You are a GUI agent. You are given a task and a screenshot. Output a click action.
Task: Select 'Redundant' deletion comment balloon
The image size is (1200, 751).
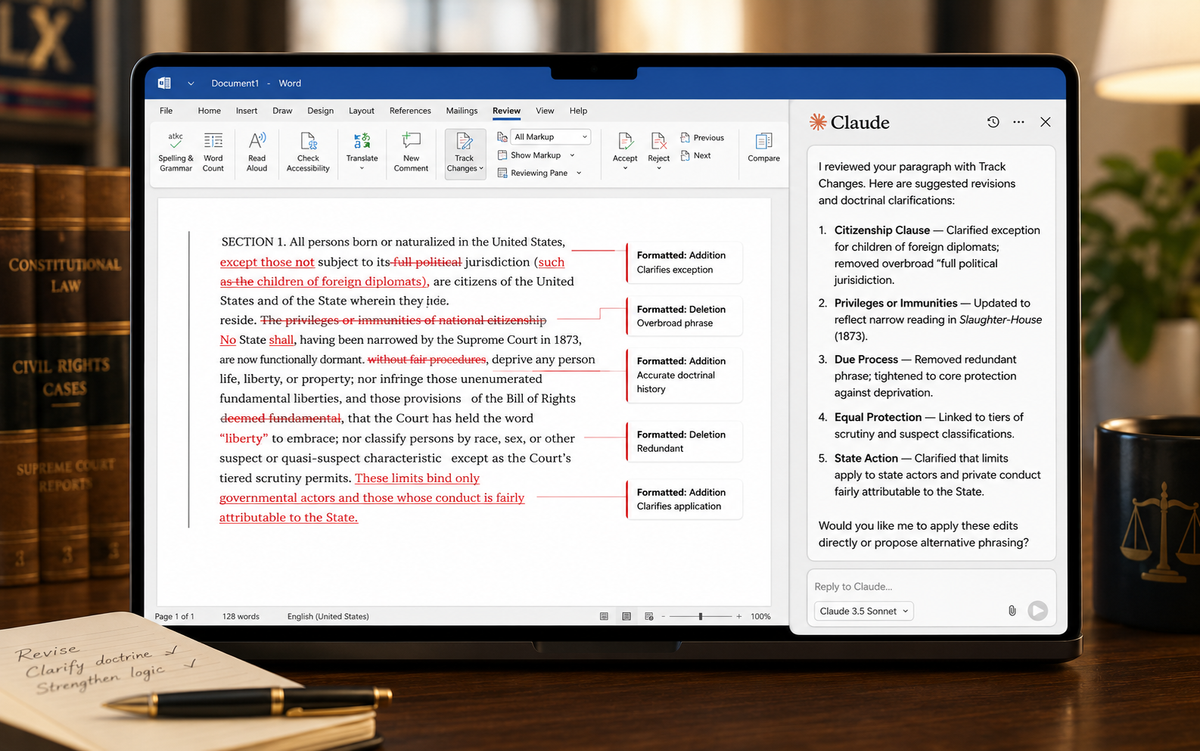click(x=685, y=441)
